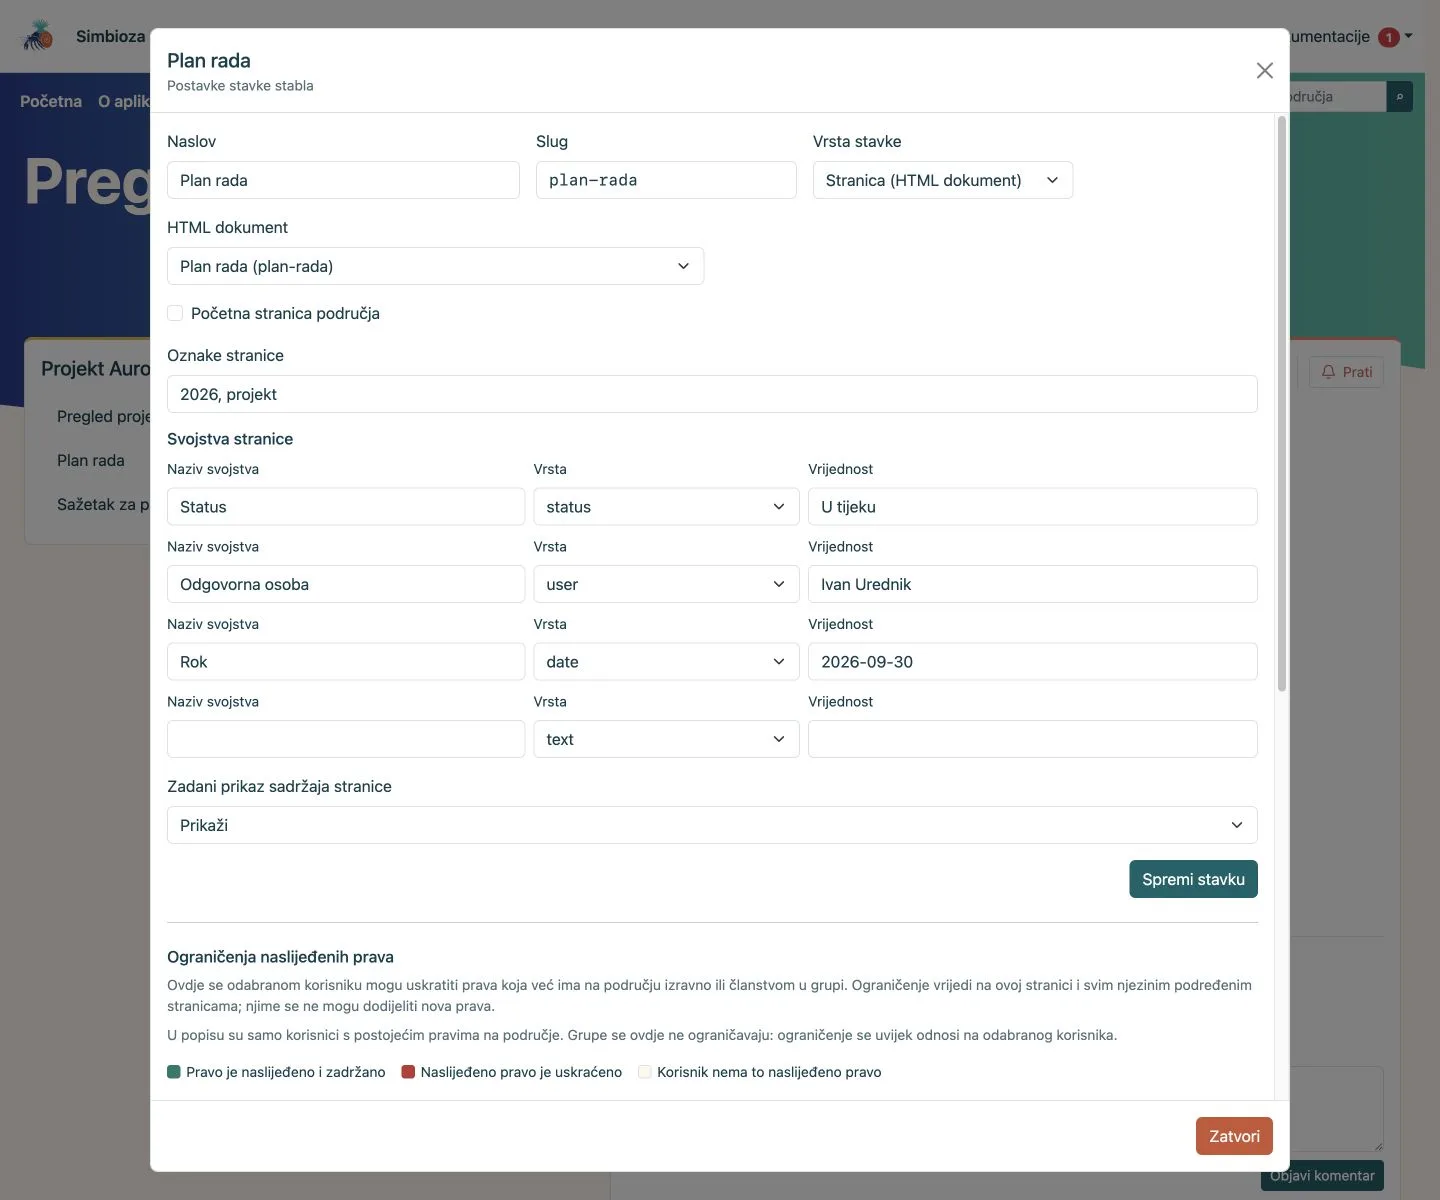Open Početna in the navigation bar
The width and height of the screenshot is (1440, 1200).
(51, 101)
